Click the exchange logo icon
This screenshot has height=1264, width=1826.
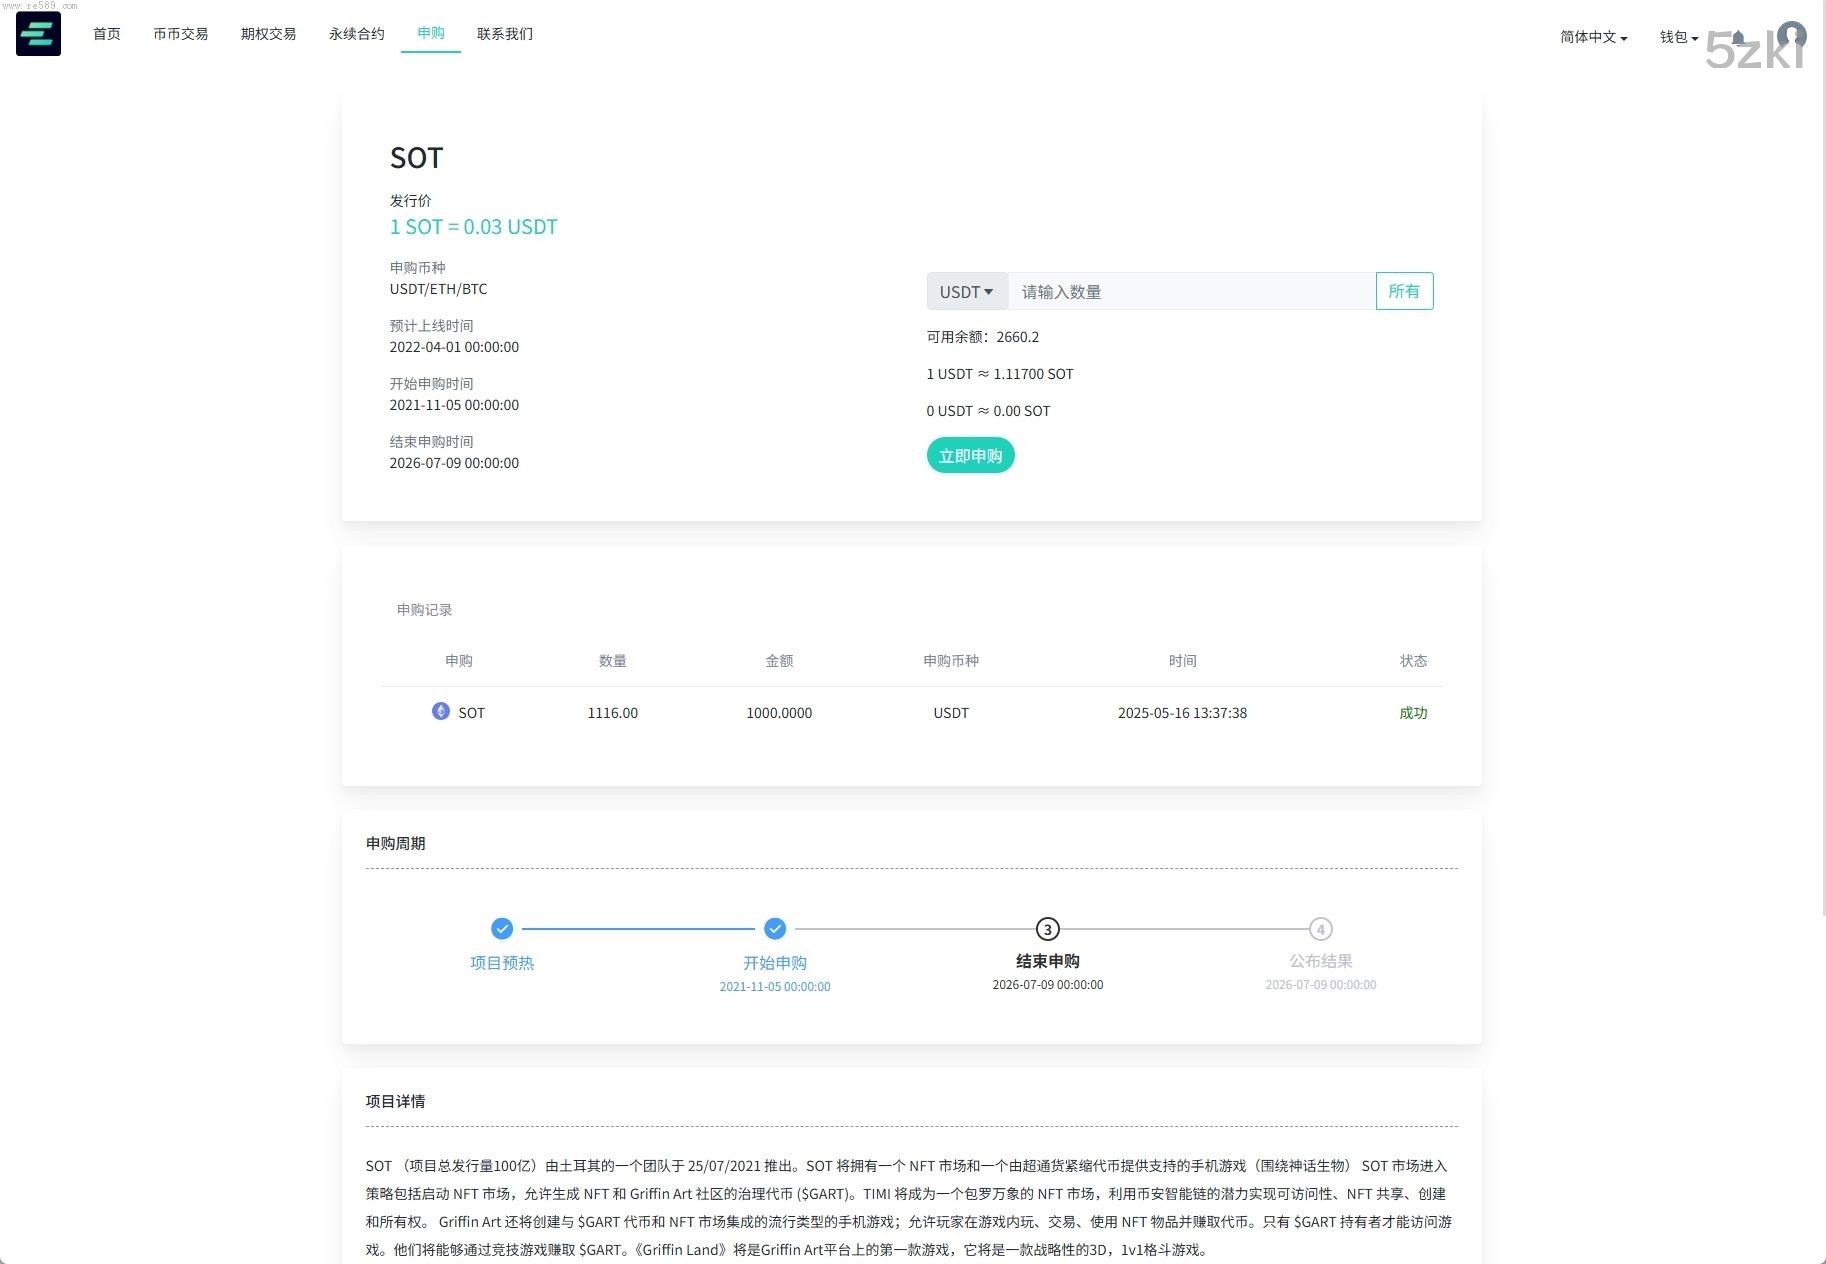38,34
